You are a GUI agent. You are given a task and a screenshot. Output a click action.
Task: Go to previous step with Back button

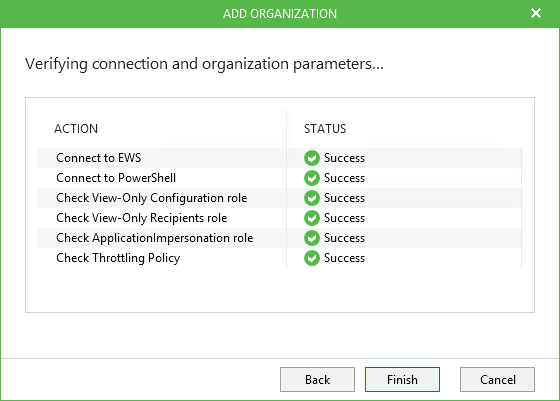pos(317,379)
